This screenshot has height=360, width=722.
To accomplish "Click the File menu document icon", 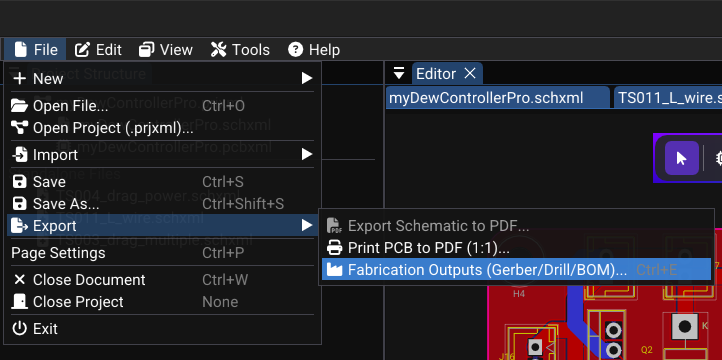I will 20,50.
